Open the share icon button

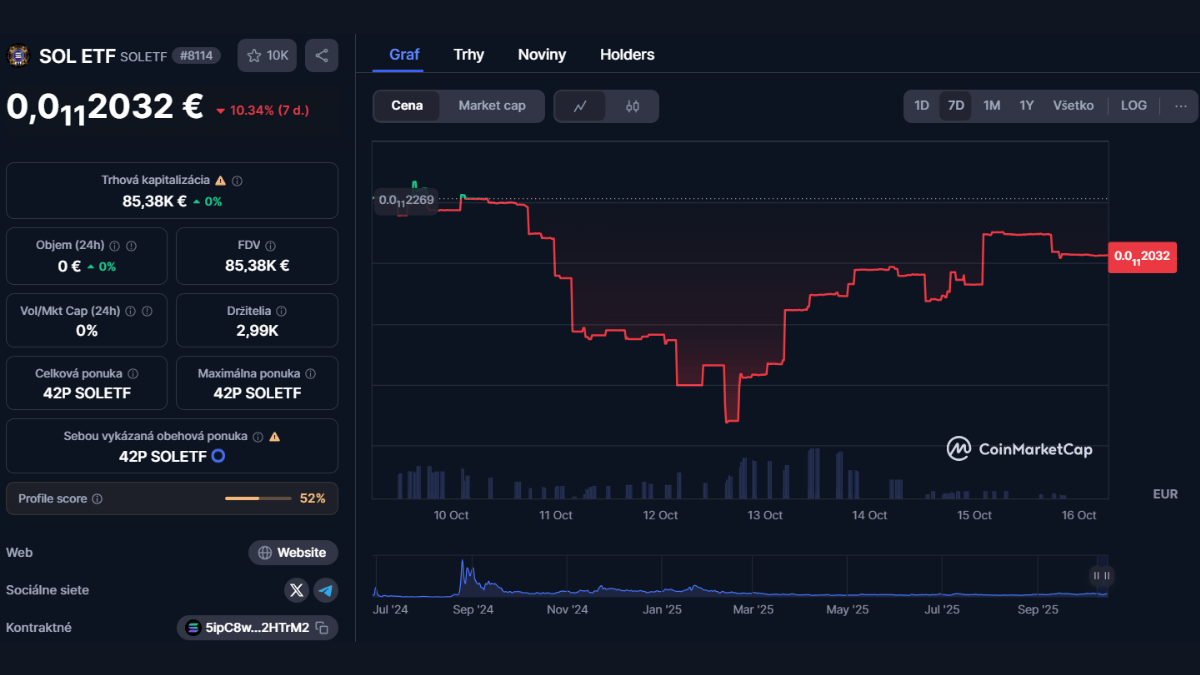[321, 56]
